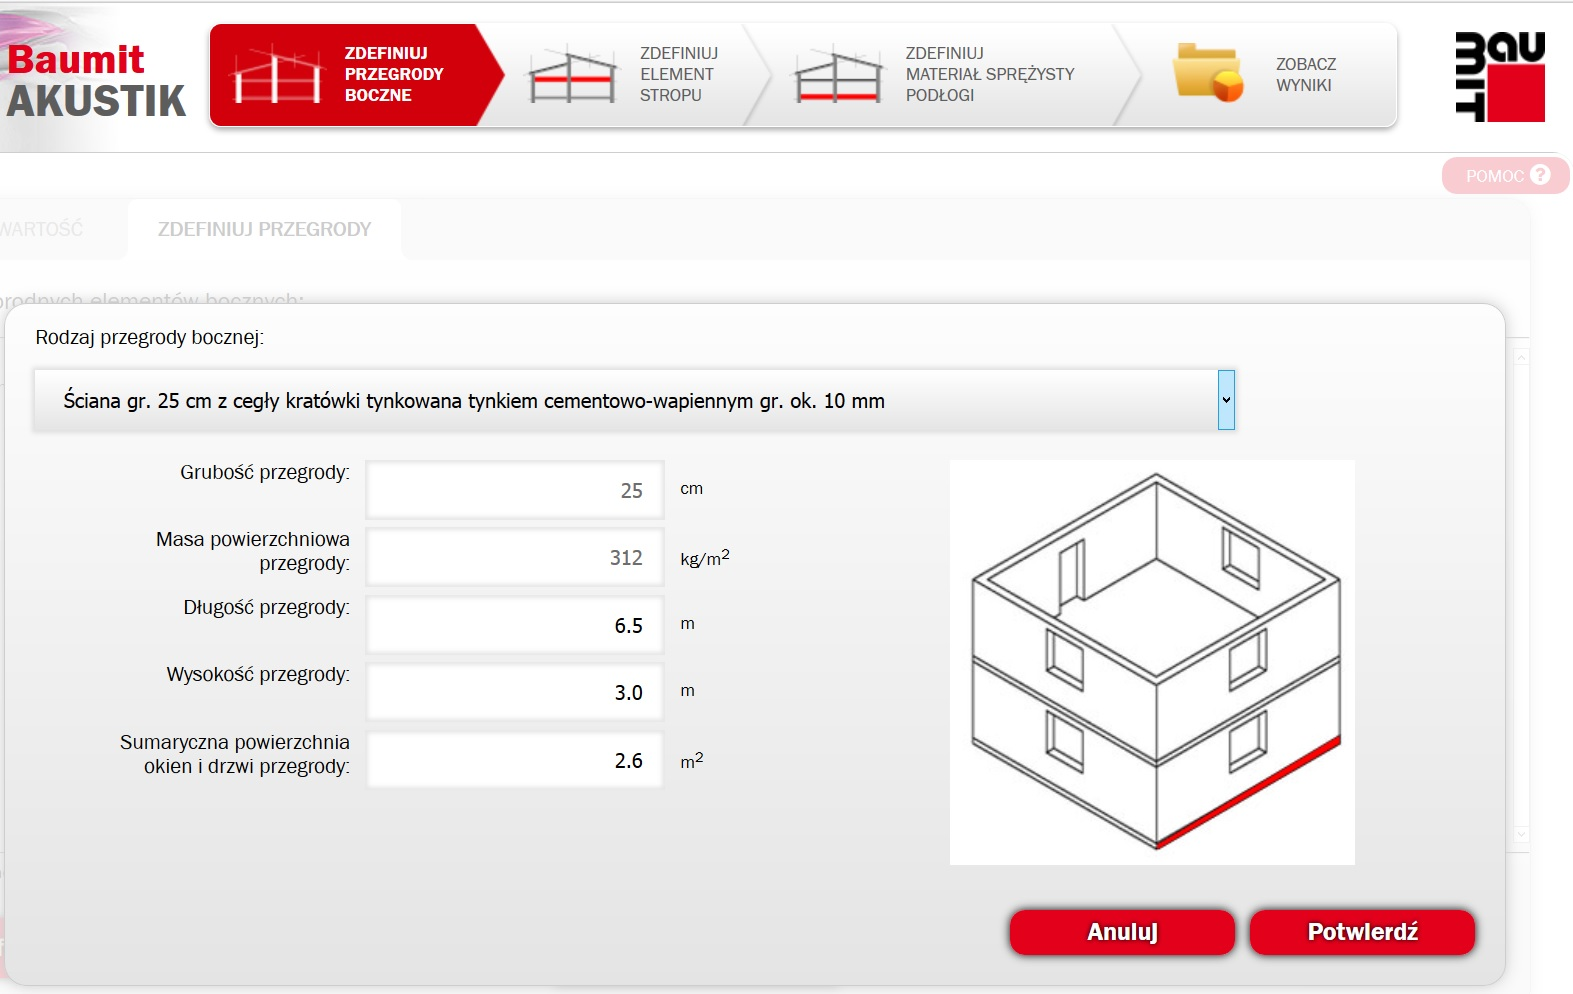Click the floor elastic material icon
The height and width of the screenshot is (994, 1573).
pyautogui.click(x=838, y=75)
